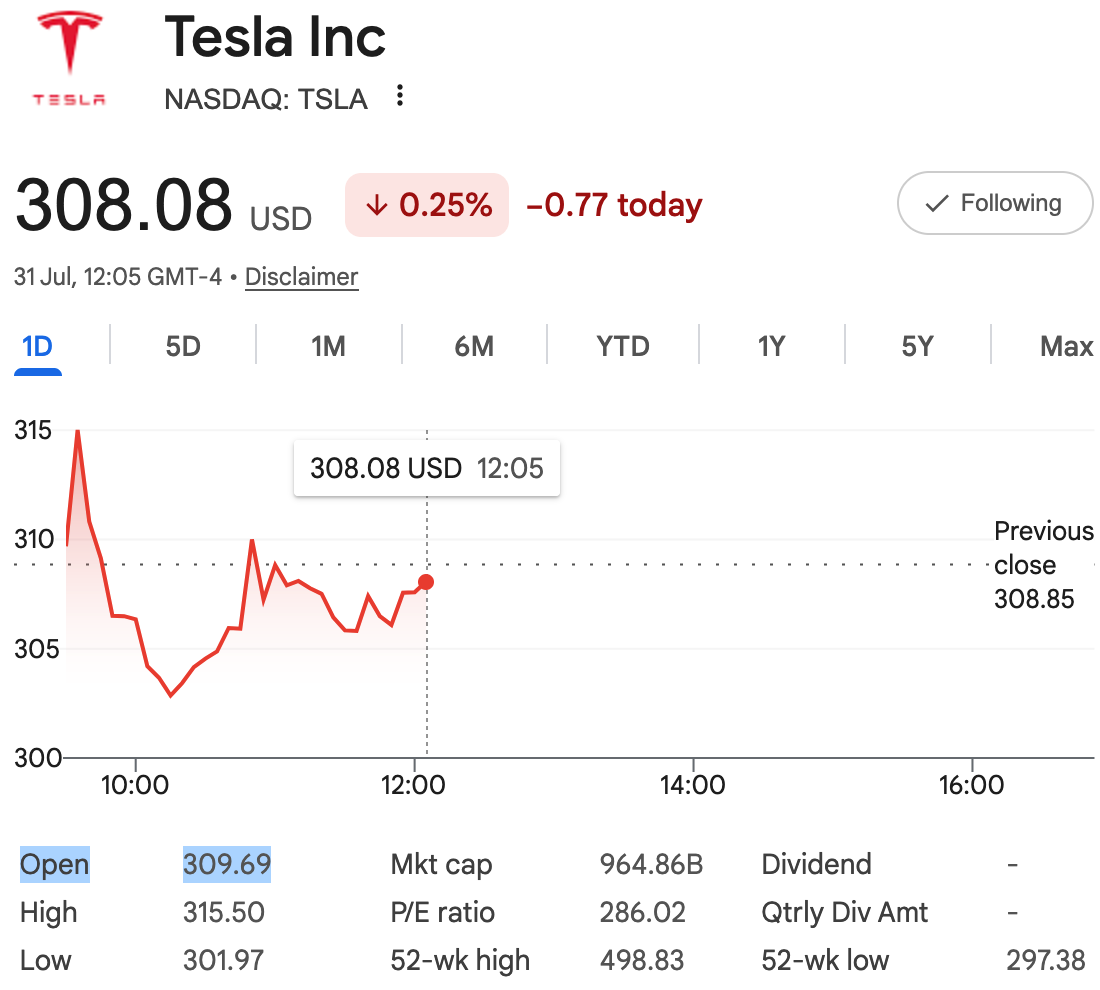Click the checkmark icon in Following button
1100x990 pixels.
click(x=937, y=203)
